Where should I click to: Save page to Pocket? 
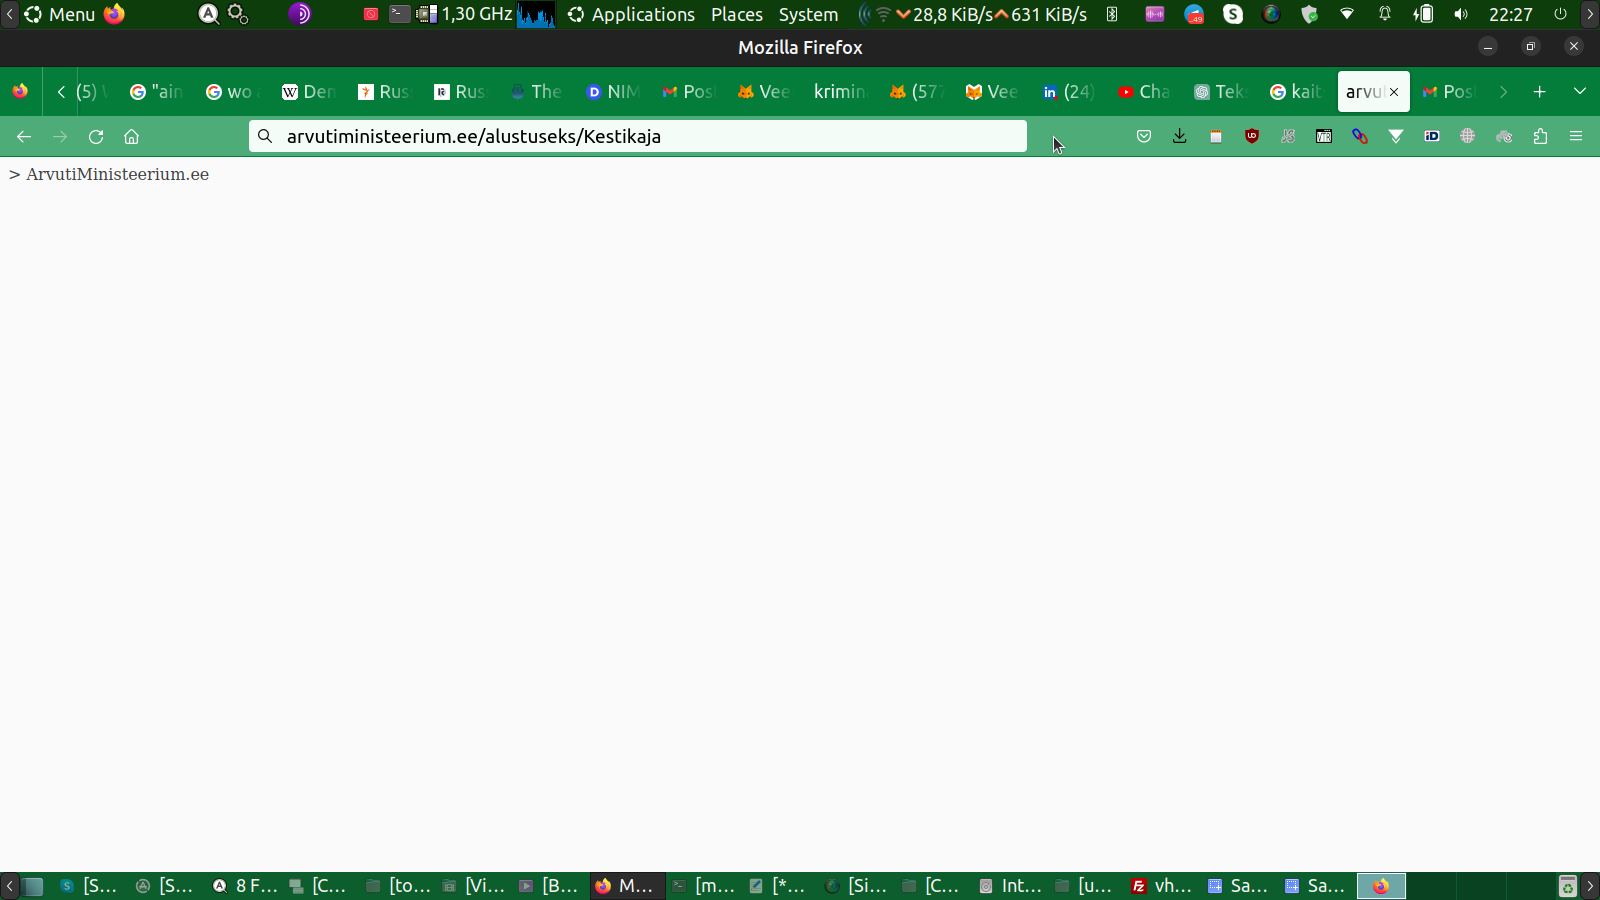pos(1144,137)
